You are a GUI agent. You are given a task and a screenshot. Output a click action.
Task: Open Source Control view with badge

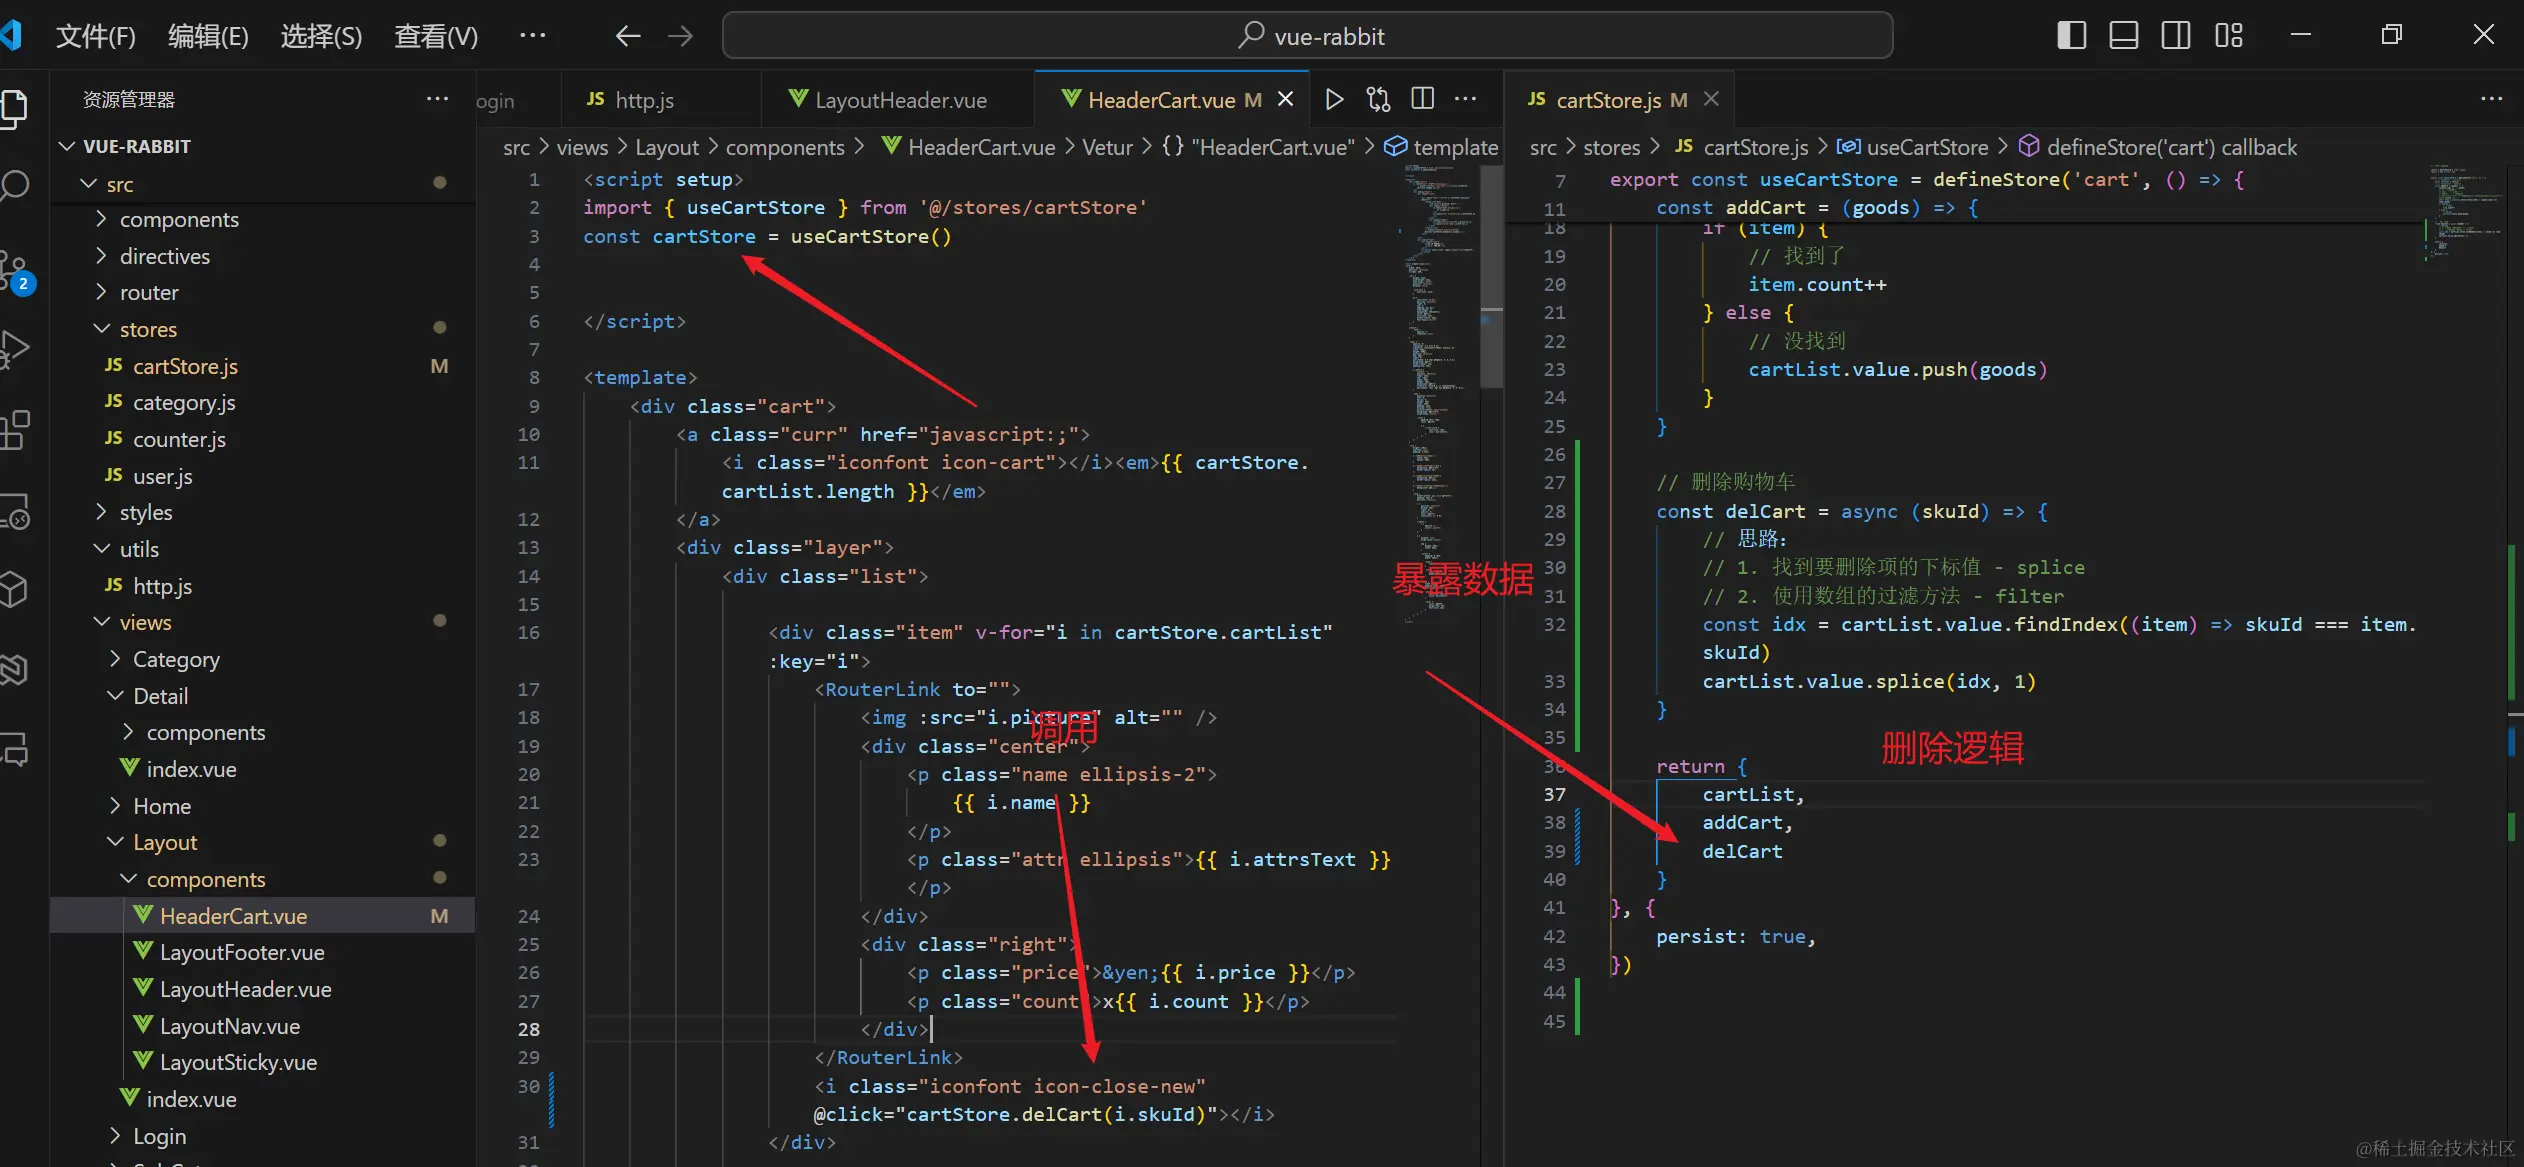(x=14, y=270)
